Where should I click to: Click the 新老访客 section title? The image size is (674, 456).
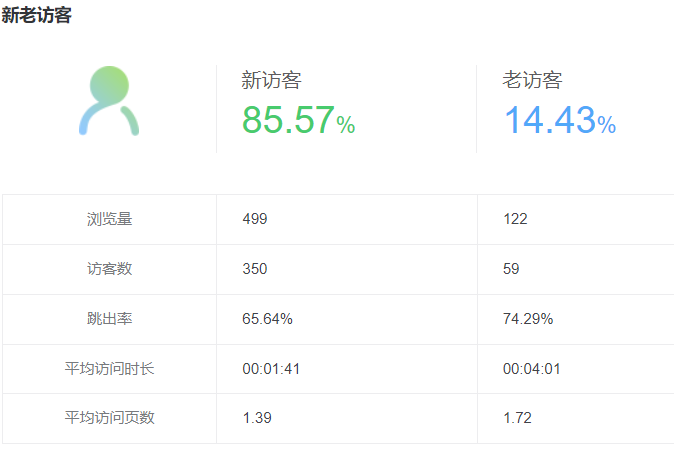pos(37,16)
